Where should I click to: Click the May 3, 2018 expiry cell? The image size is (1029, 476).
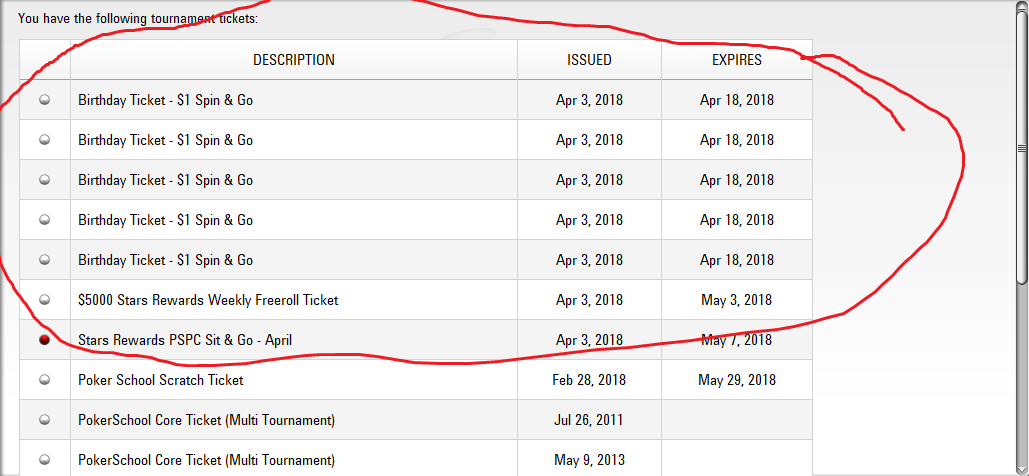tap(737, 300)
